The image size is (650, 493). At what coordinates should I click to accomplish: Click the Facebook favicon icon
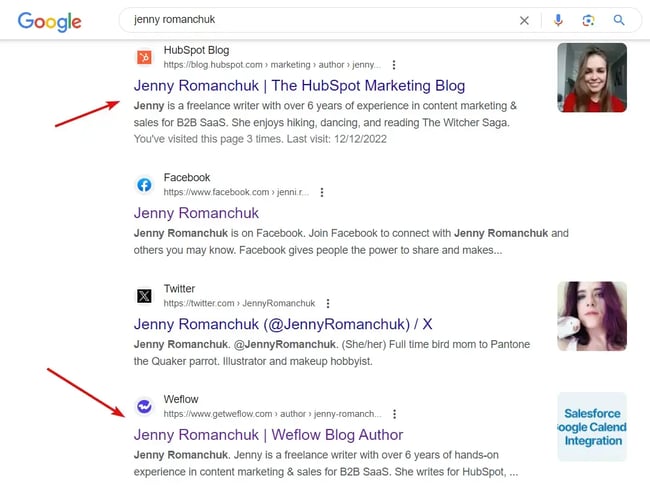pyautogui.click(x=144, y=185)
